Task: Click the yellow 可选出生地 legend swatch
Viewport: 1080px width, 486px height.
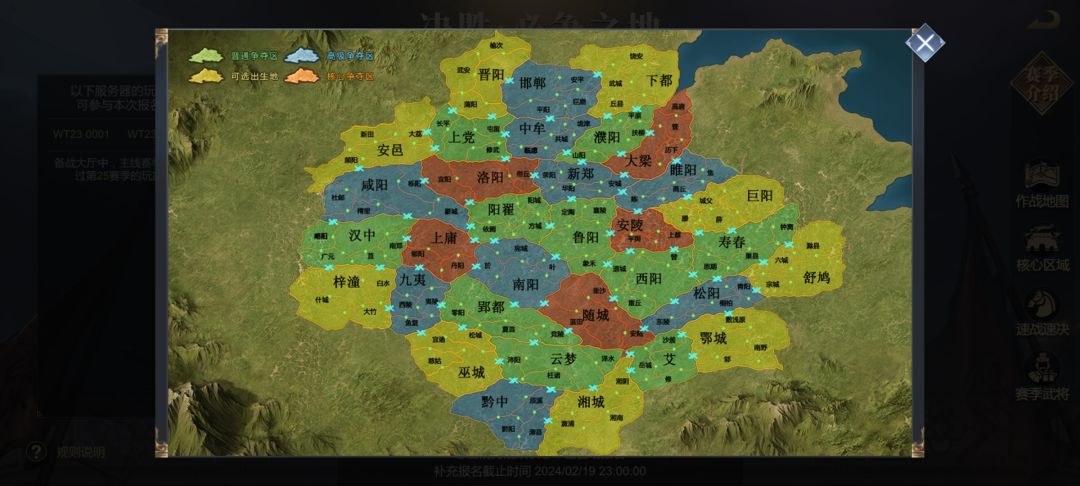Action: point(207,76)
